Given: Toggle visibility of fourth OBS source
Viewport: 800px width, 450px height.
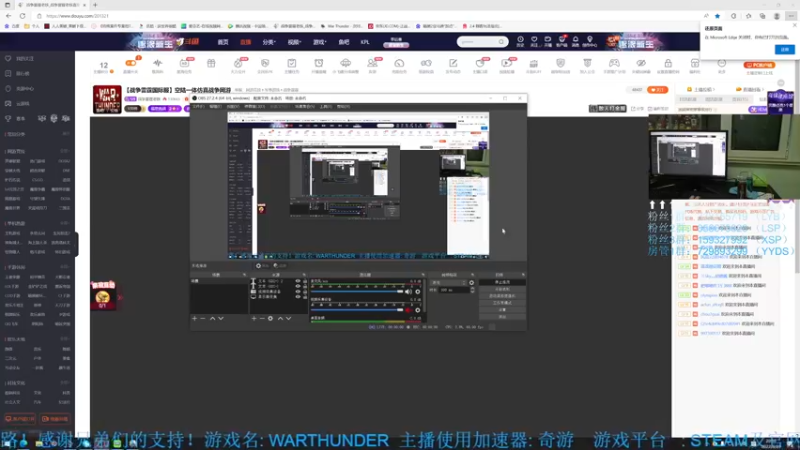Looking at the screenshot, I should [298, 296].
